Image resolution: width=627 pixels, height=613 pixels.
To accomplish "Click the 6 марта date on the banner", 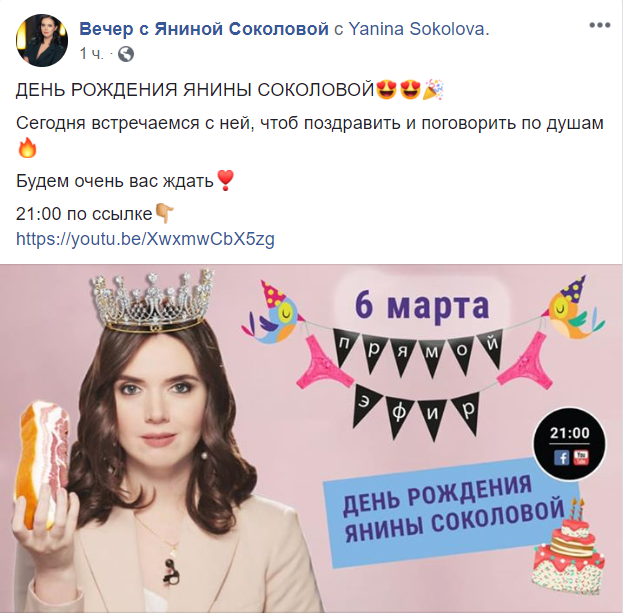I will tap(422, 306).
